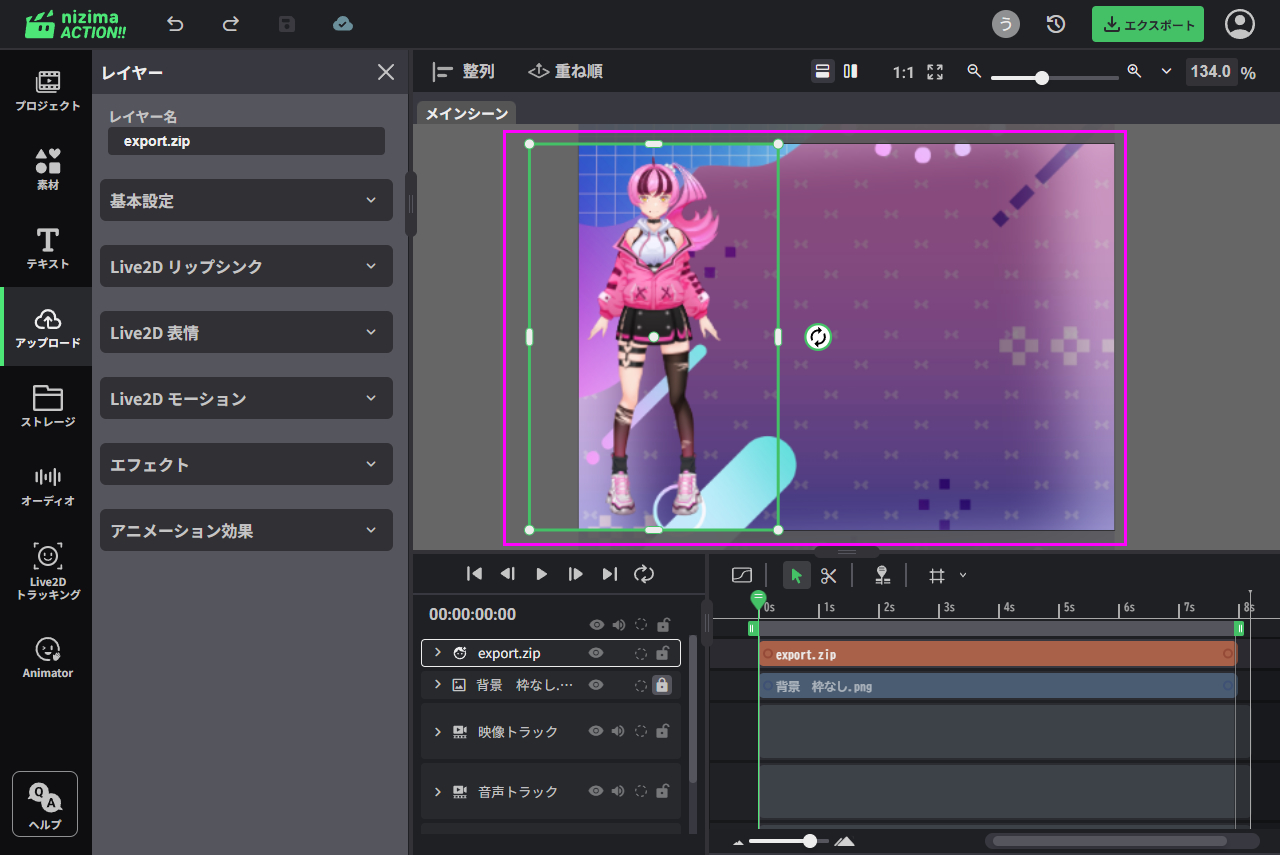The image size is (1280, 855).
Task: Click the redo arrow icon
Action: pos(231,24)
